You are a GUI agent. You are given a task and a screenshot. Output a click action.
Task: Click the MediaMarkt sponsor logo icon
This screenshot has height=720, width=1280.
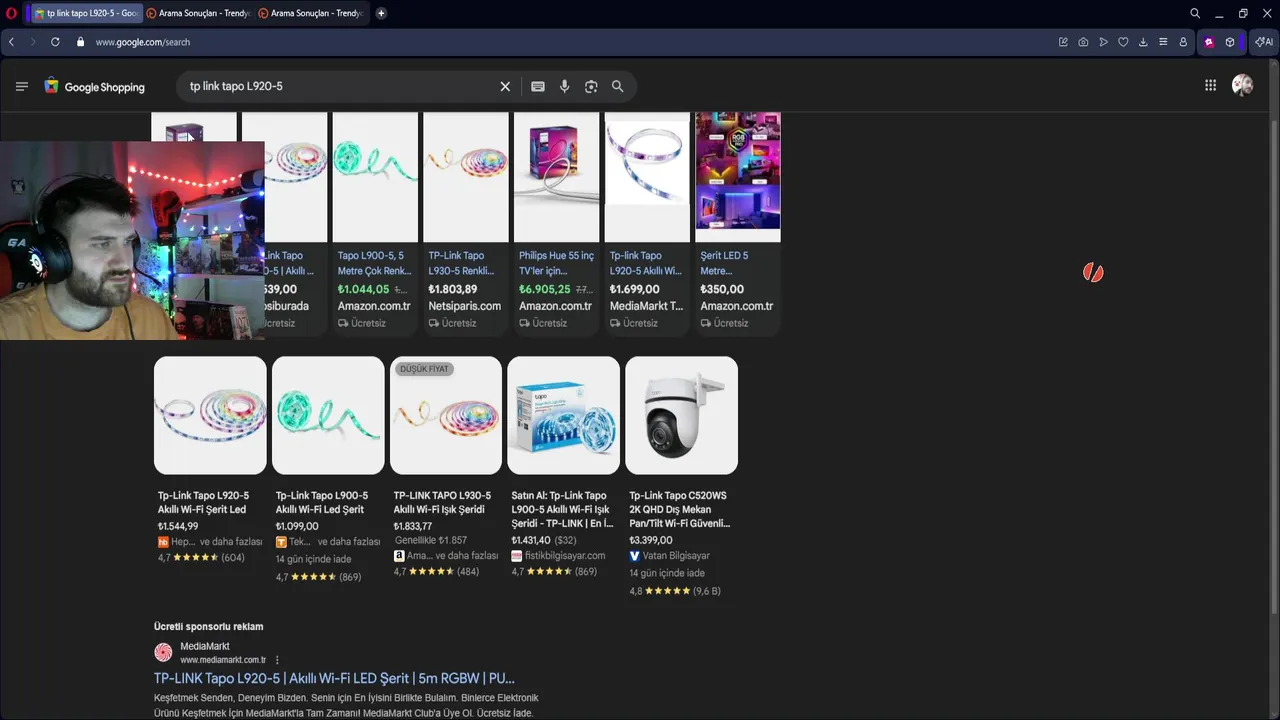tap(163, 653)
